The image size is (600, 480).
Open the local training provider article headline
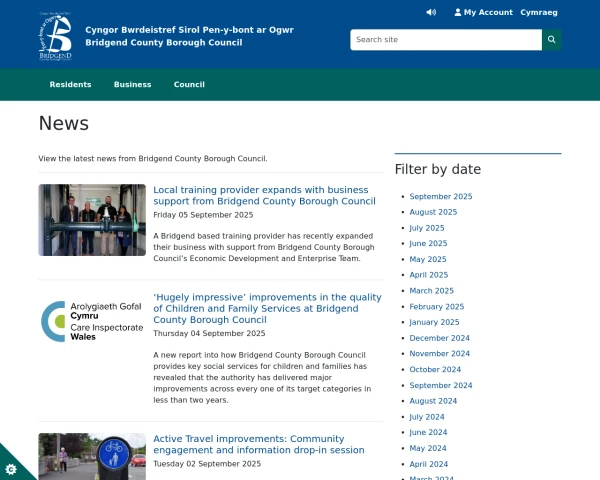coord(264,195)
